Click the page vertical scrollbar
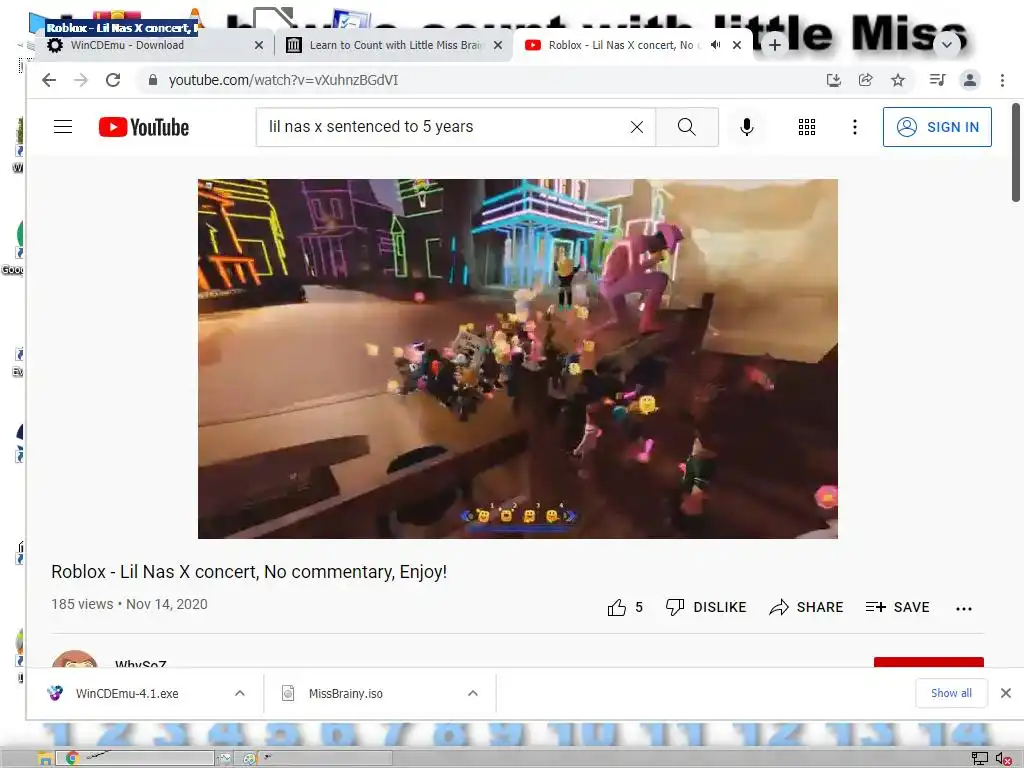This screenshot has height=768, width=1024. (1016, 152)
